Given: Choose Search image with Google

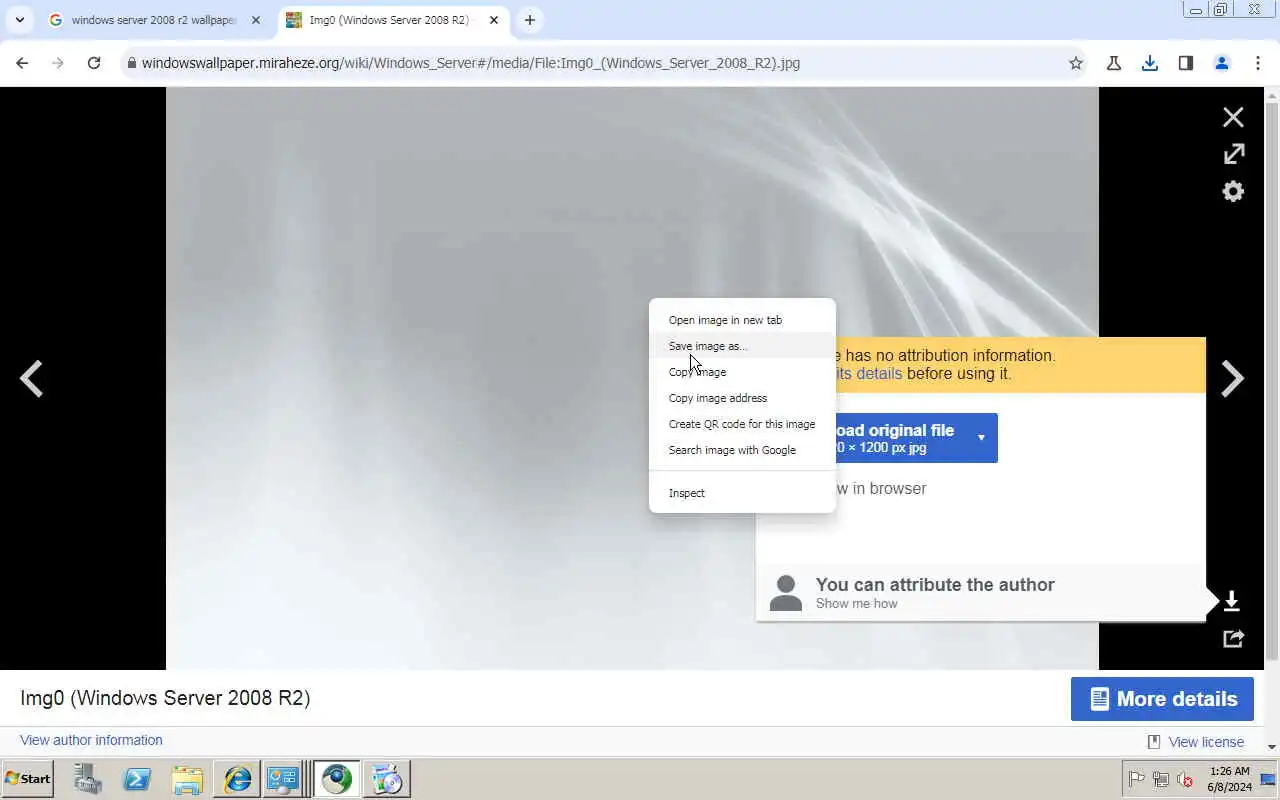Looking at the screenshot, I should tap(742, 450).
